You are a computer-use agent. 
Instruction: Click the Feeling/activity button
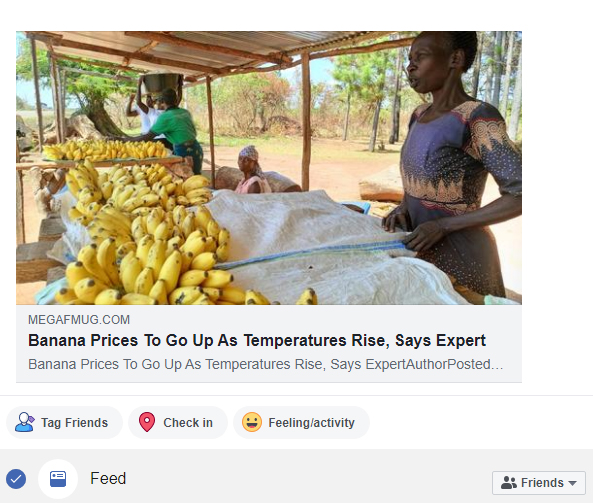point(301,422)
